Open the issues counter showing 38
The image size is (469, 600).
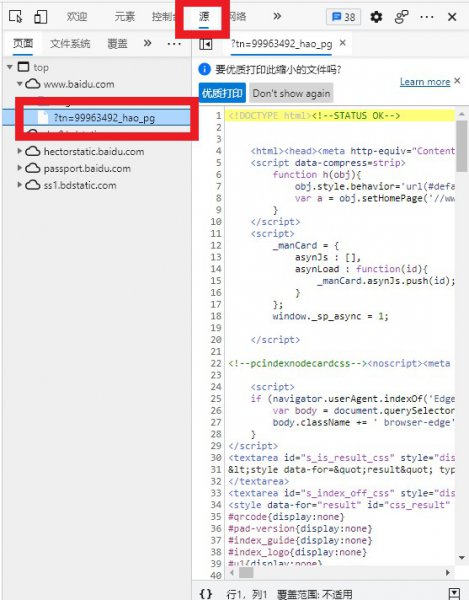coord(343,17)
